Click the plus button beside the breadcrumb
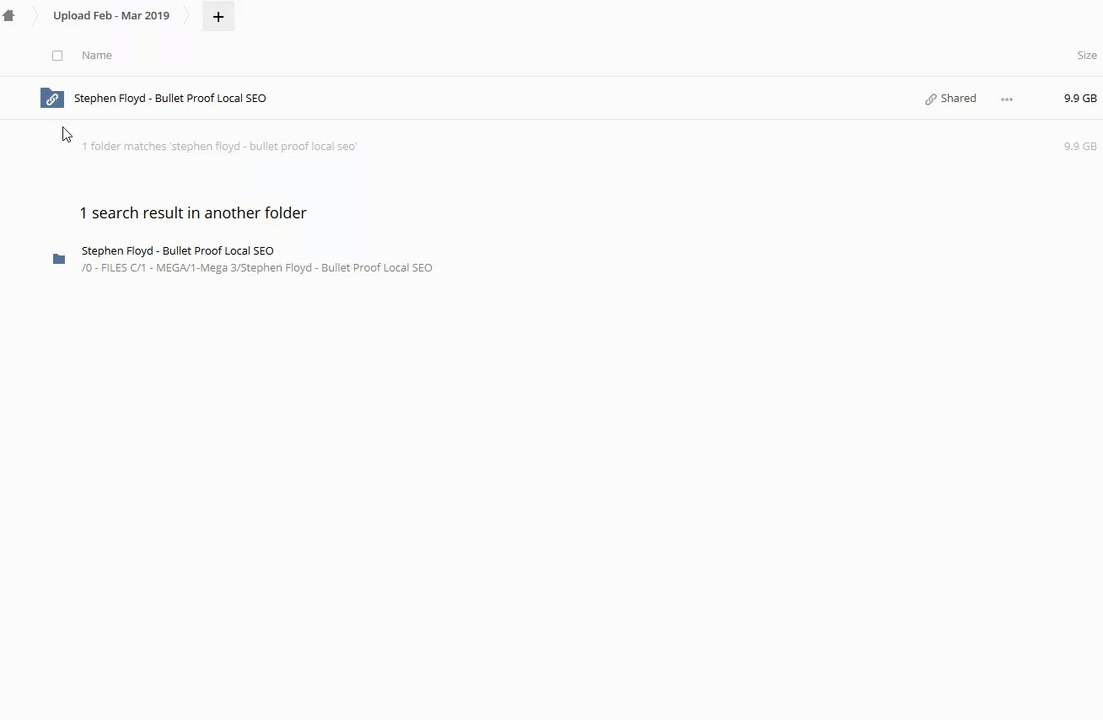 pyautogui.click(x=218, y=16)
